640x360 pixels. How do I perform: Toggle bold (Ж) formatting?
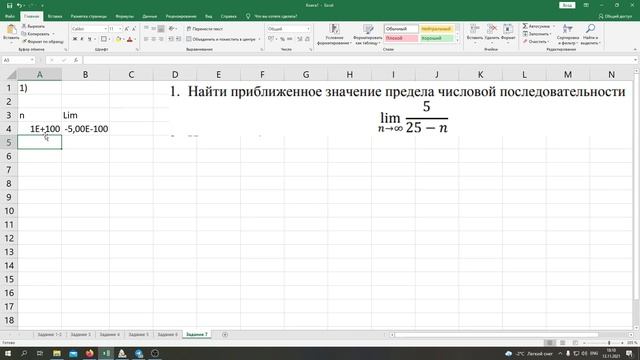click(x=75, y=39)
